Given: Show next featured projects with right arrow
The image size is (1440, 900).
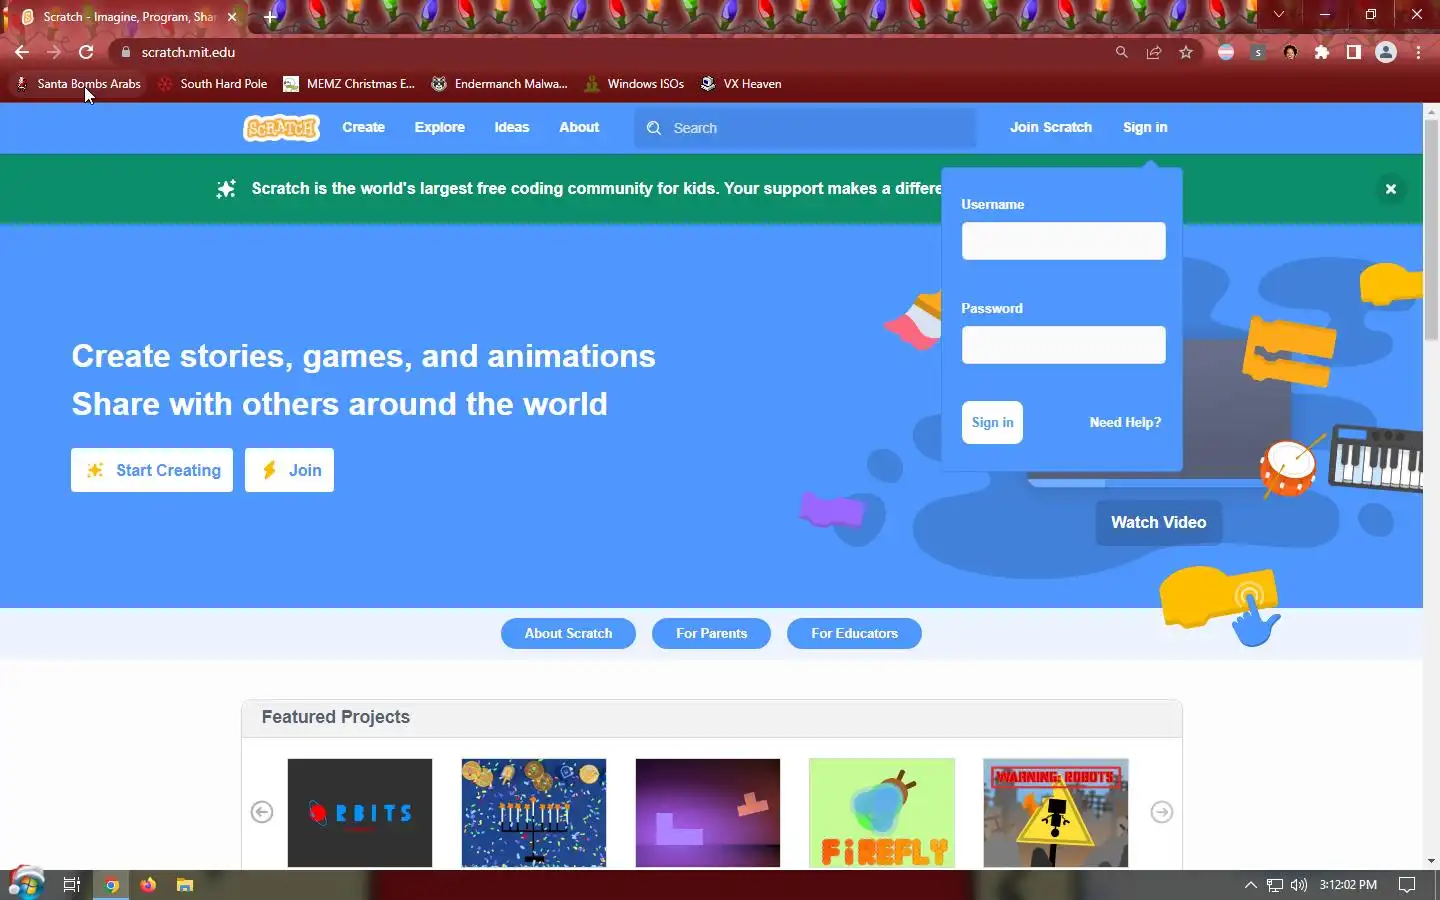Looking at the screenshot, I should pos(1161,812).
